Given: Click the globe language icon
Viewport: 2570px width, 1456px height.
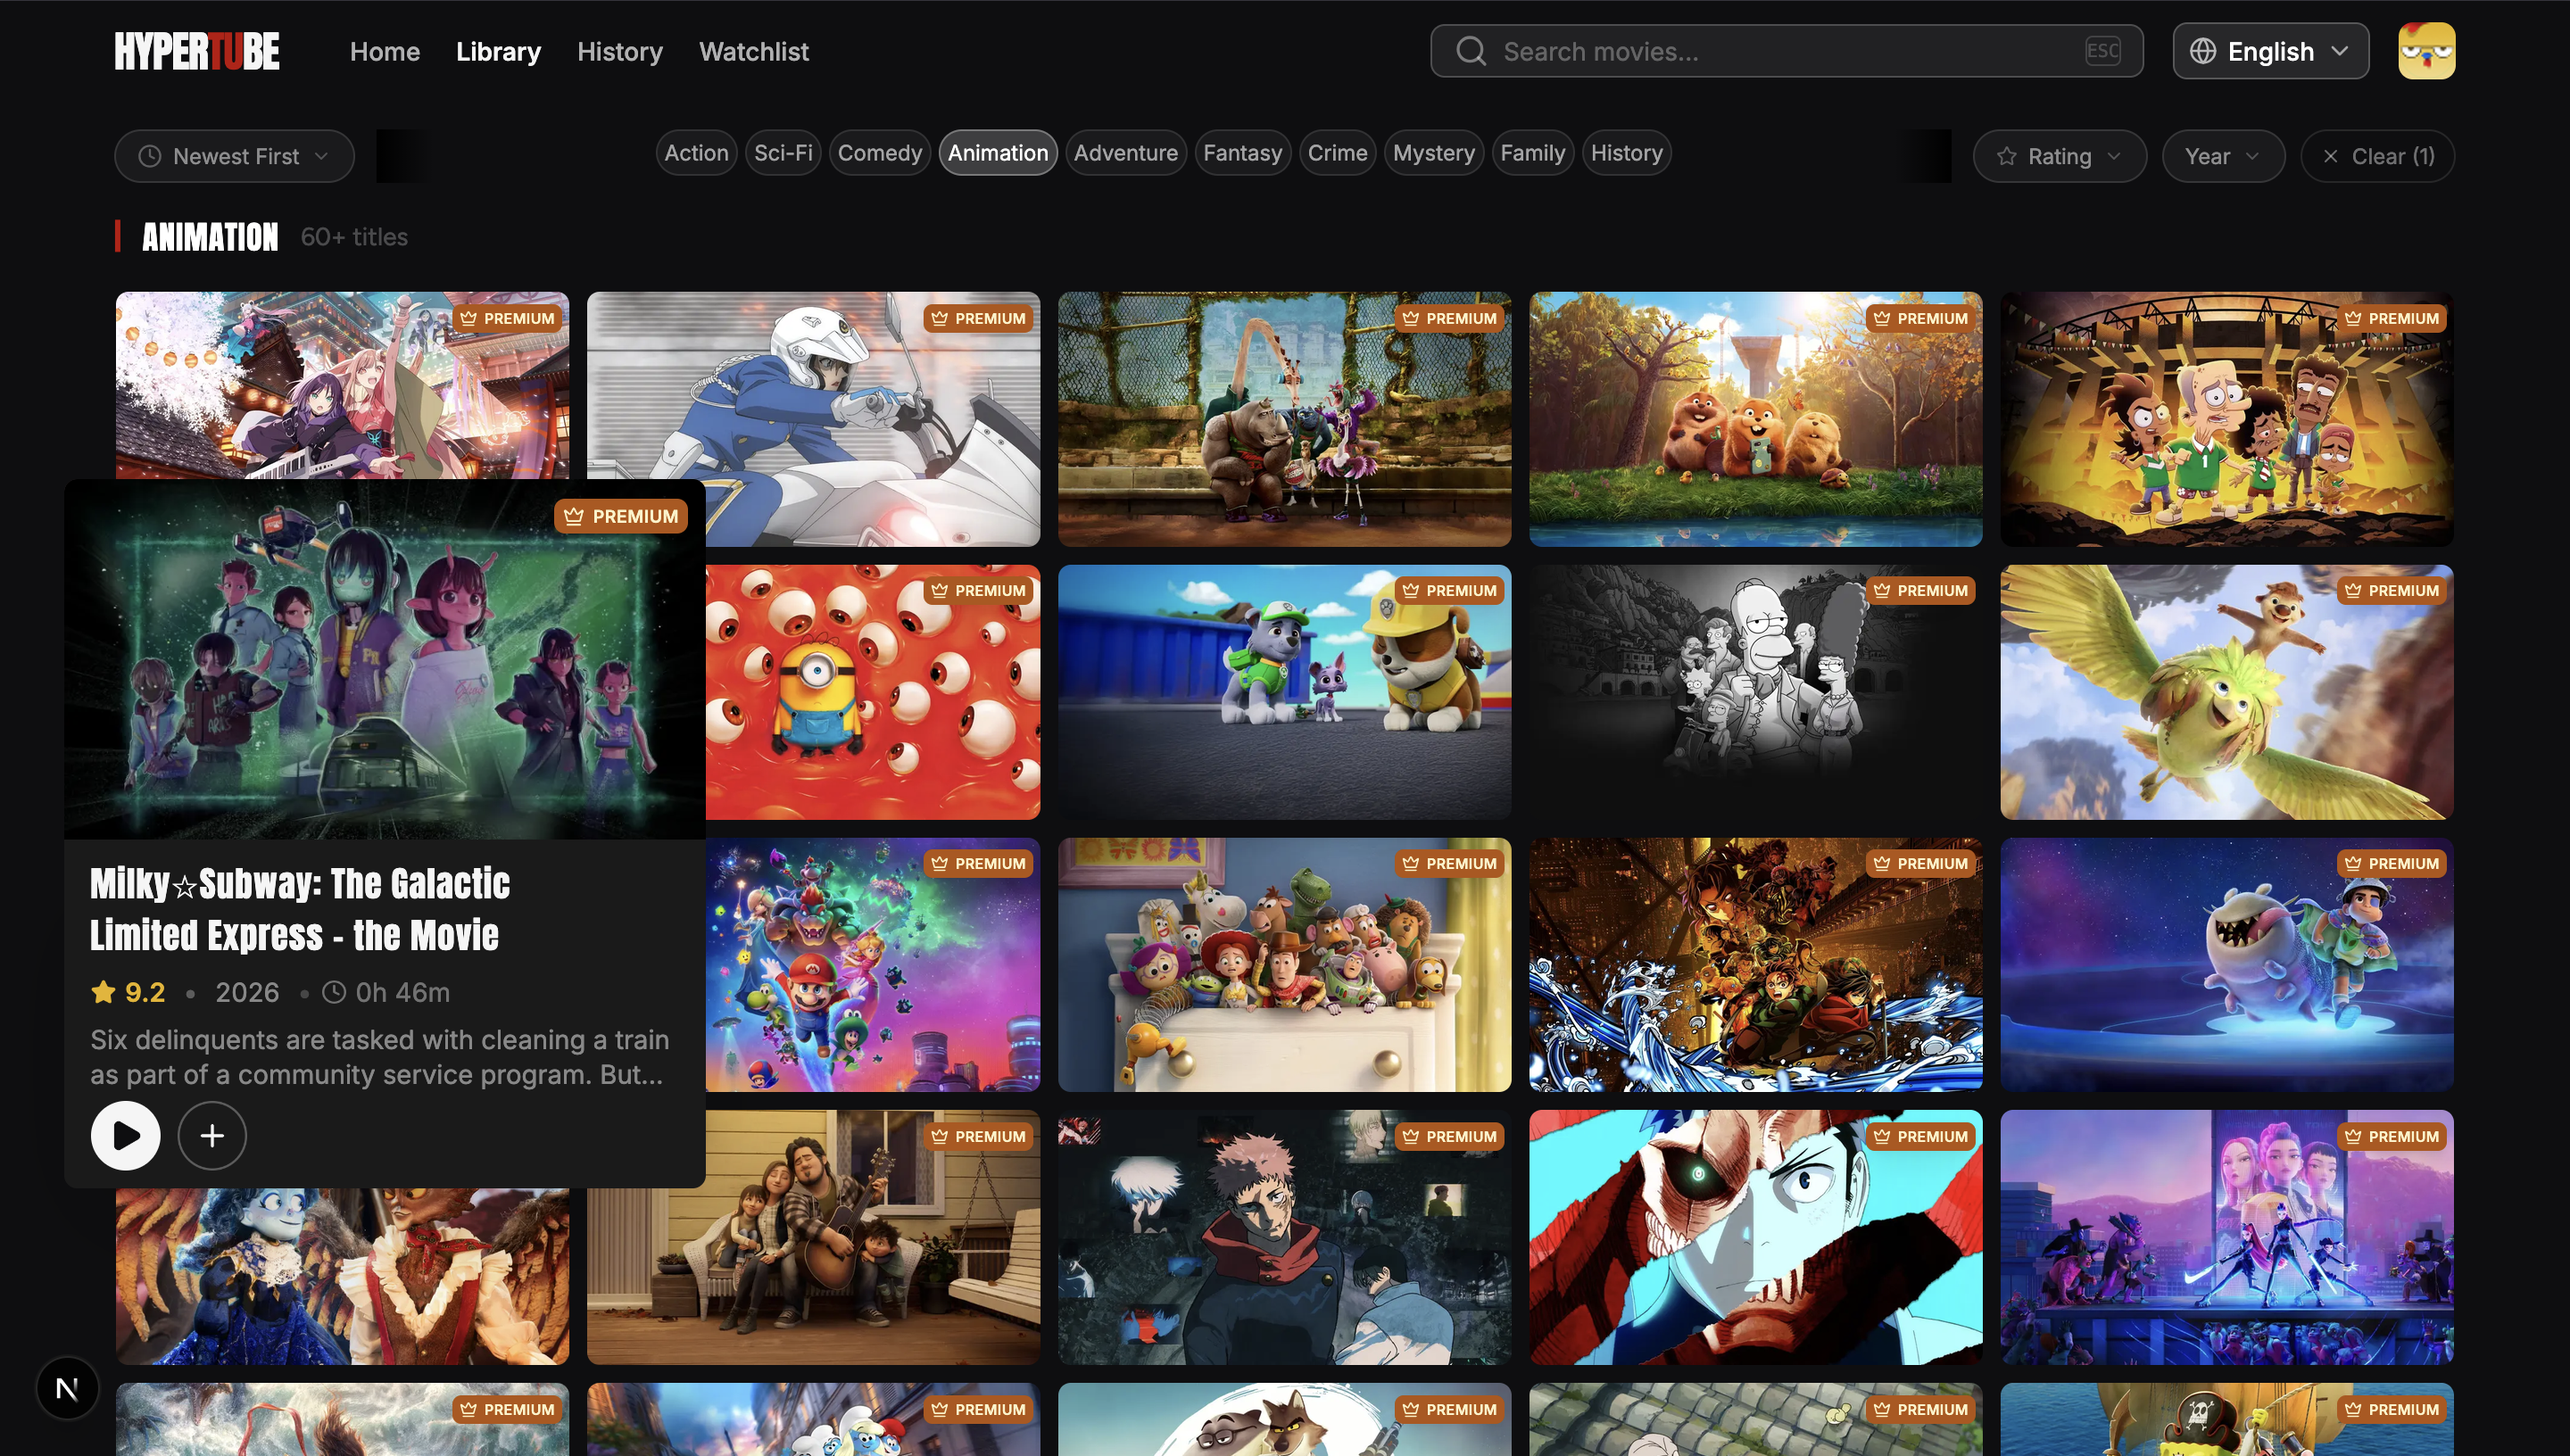Looking at the screenshot, I should pyautogui.click(x=2202, y=51).
